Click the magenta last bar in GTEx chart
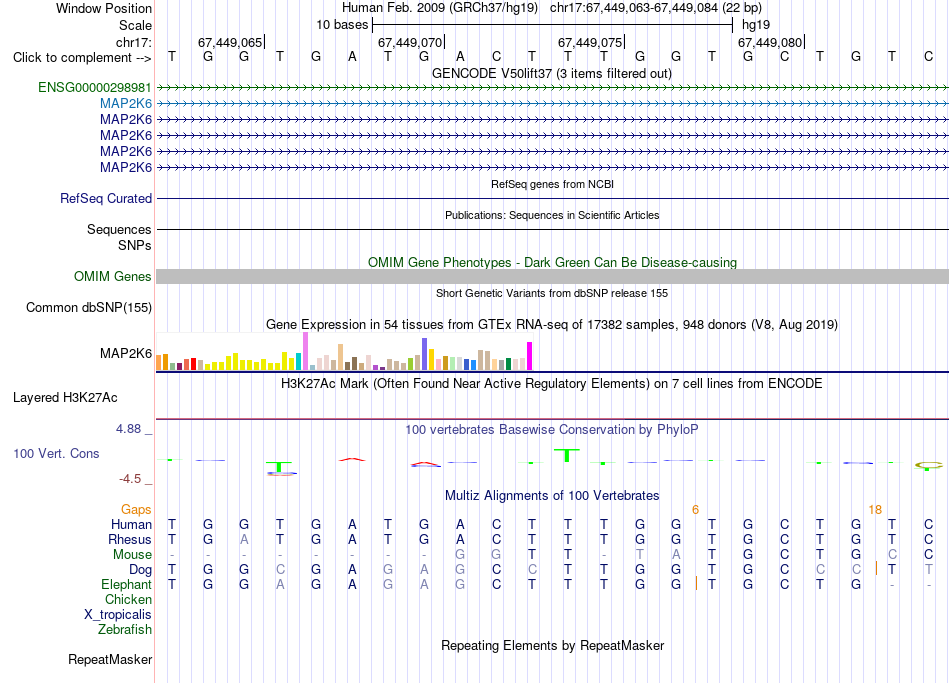The width and height of the screenshot is (950, 683). [x=530, y=356]
